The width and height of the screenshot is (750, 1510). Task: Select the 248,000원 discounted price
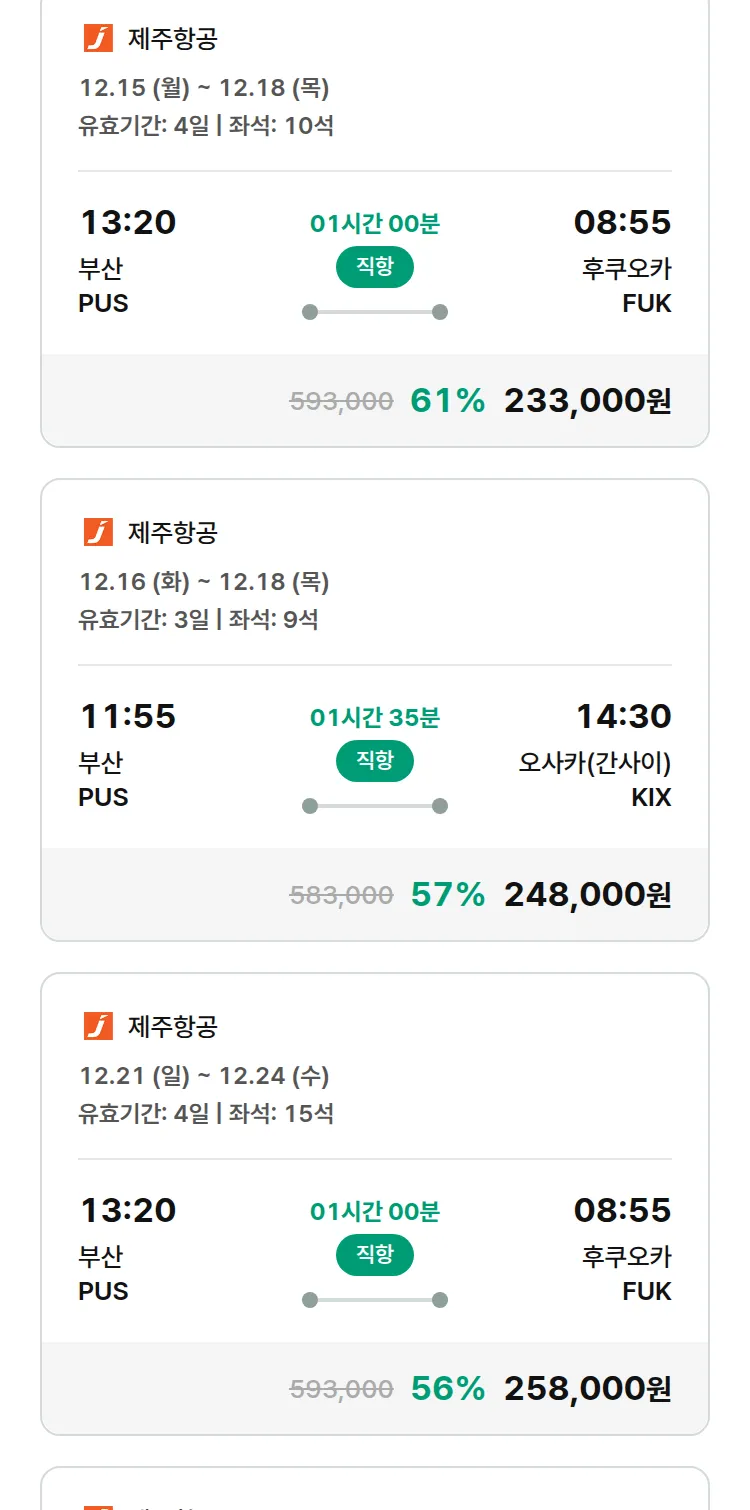tap(587, 895)
